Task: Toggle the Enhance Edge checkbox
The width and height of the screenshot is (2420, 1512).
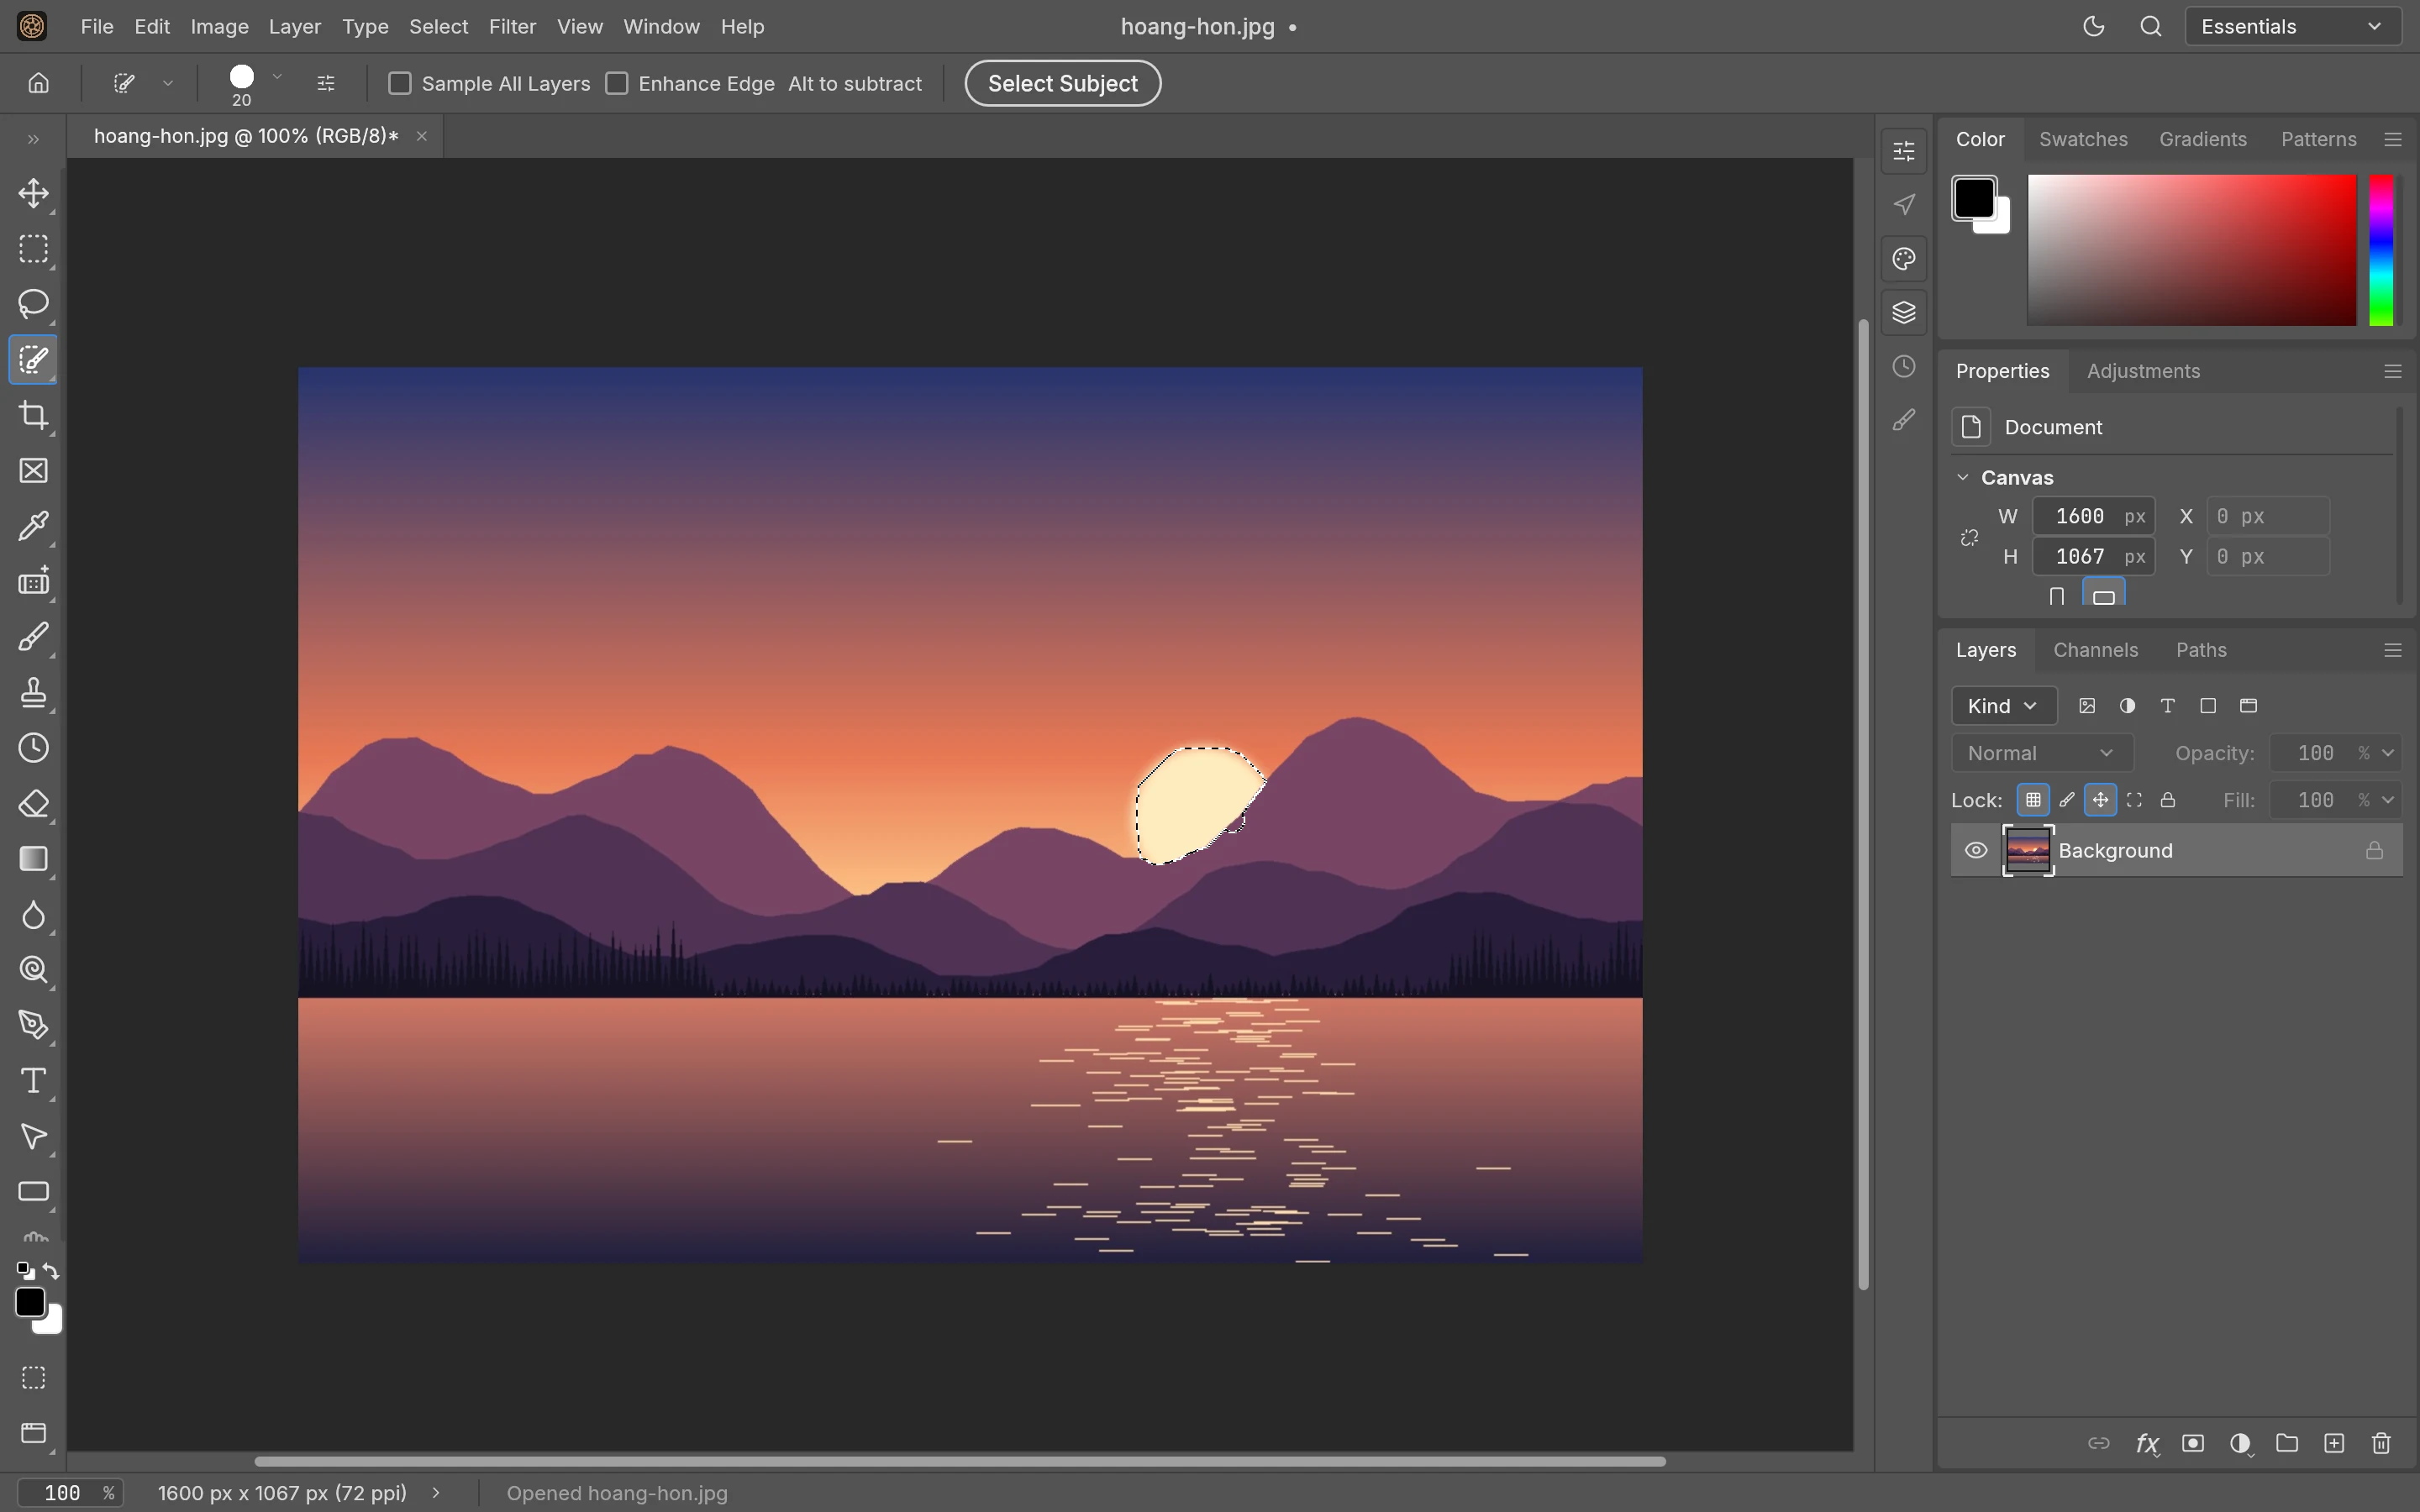Action: 617,83
